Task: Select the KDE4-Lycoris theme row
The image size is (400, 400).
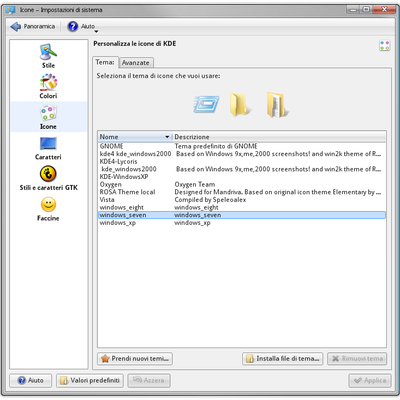Action: click(x=242, y=161)
